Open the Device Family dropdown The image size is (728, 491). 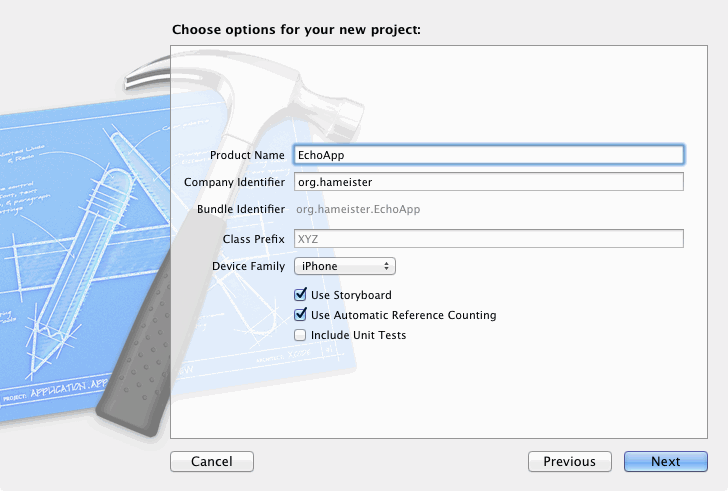(x=344, y=266)
